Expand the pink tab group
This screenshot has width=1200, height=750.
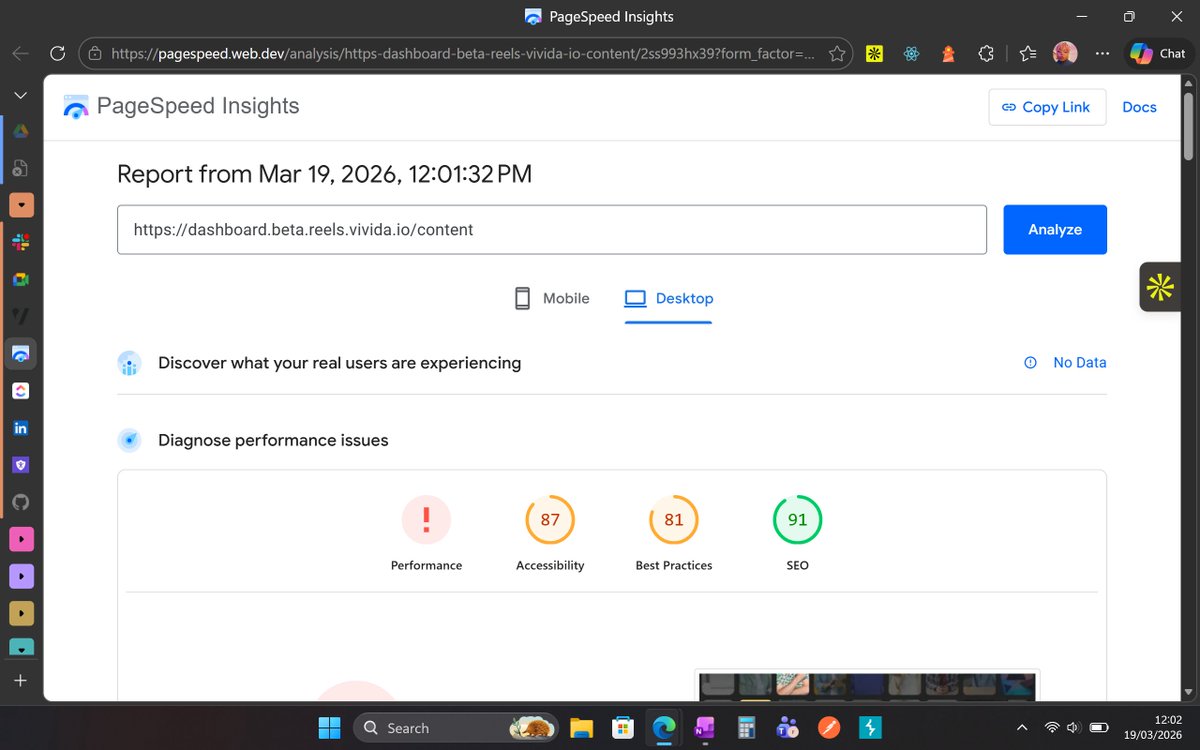click(21, 540)
